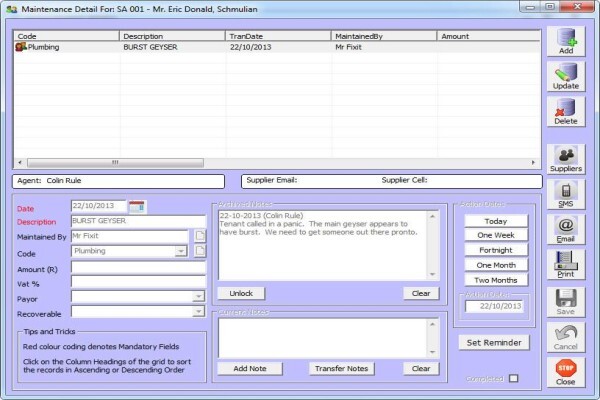Click the Vat % input field
600x400 pixels.
click(139, 282)
